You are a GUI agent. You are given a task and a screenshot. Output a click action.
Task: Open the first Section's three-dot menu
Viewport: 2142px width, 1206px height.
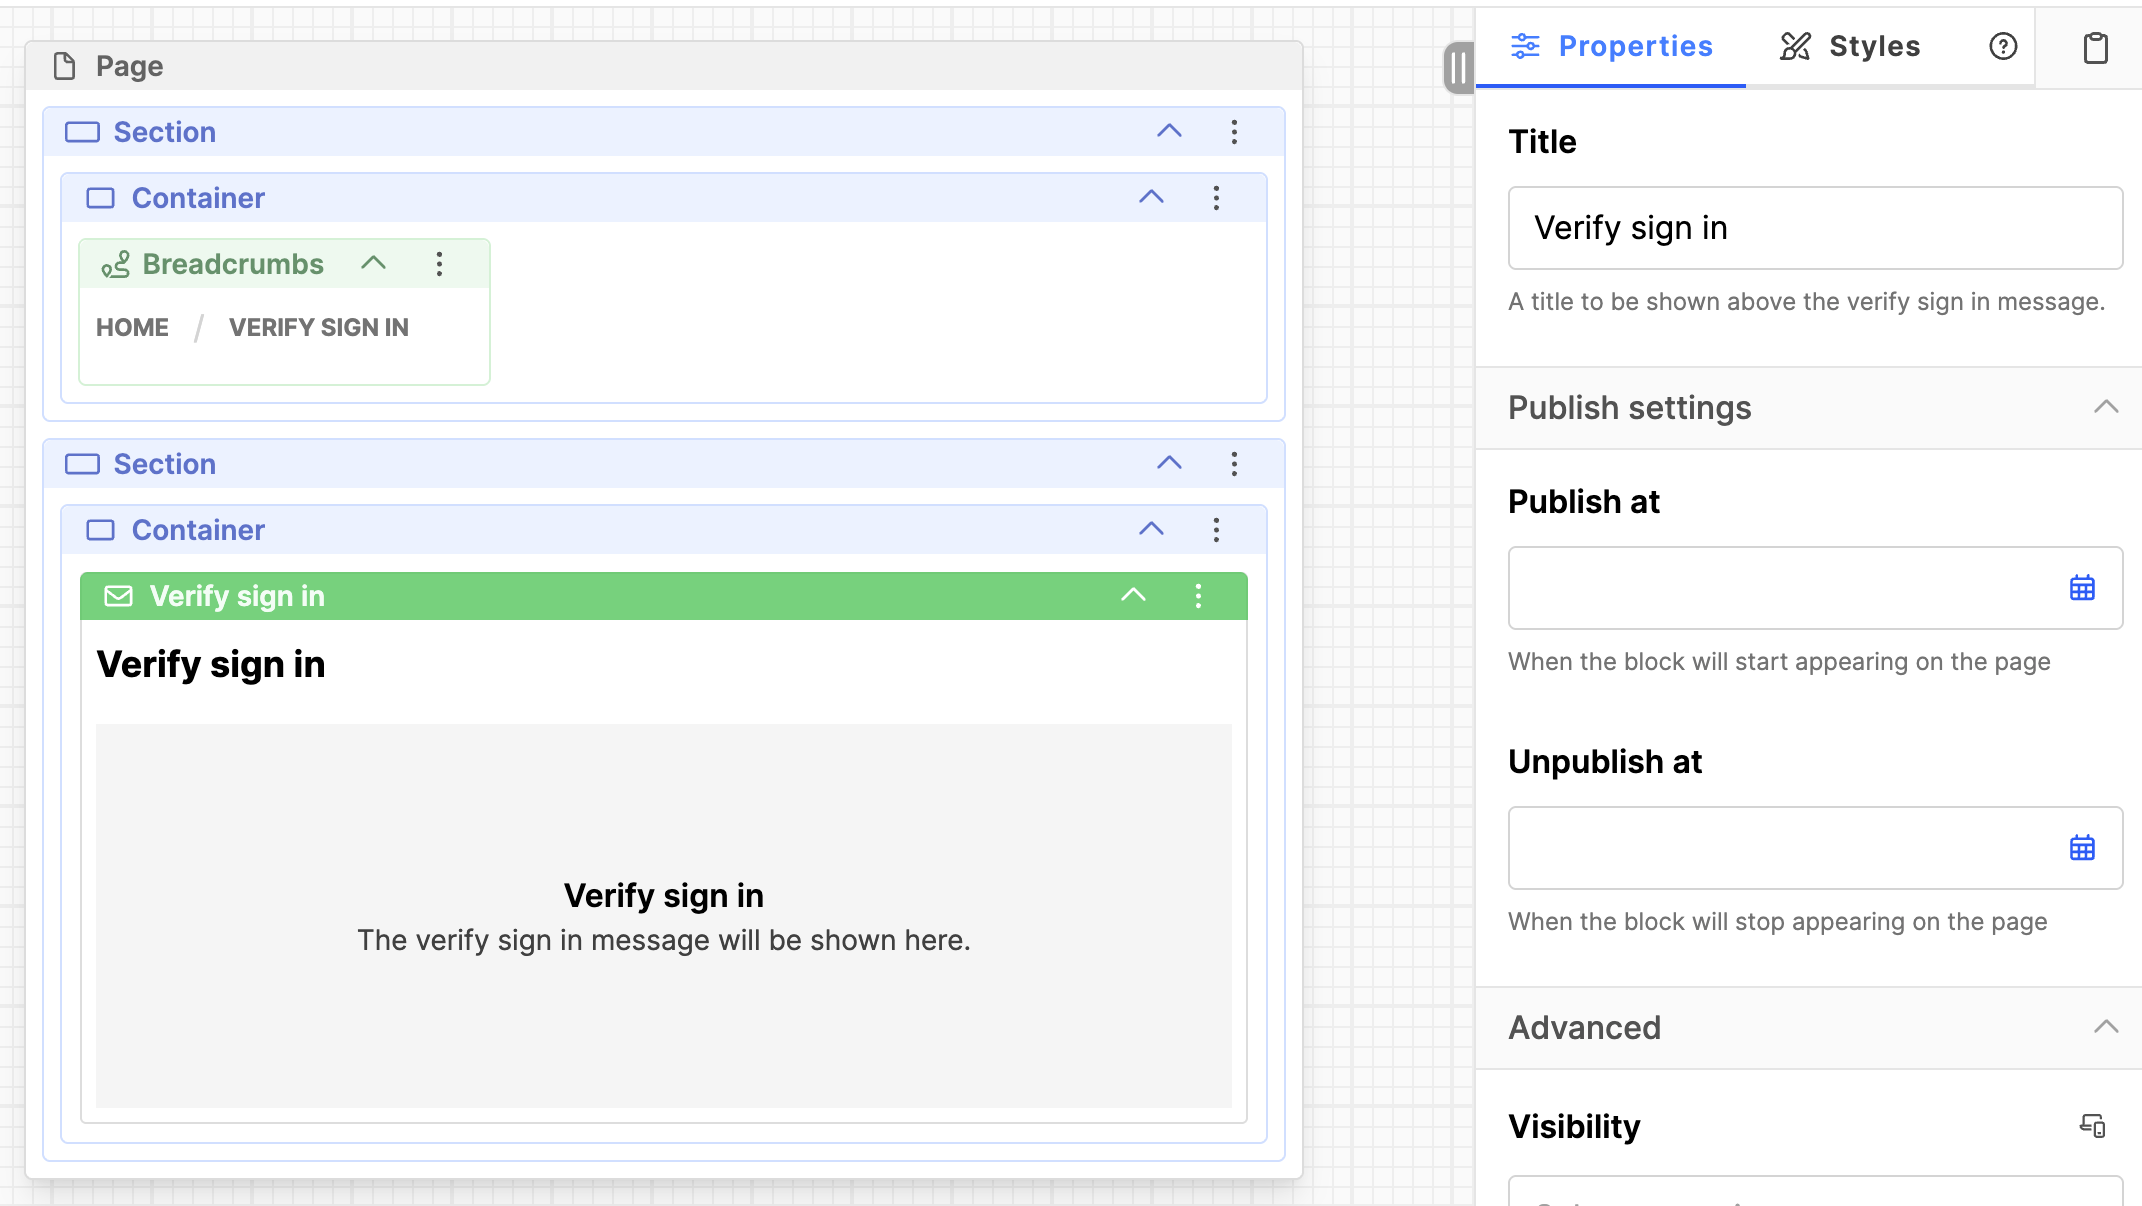coord(1234,132)
